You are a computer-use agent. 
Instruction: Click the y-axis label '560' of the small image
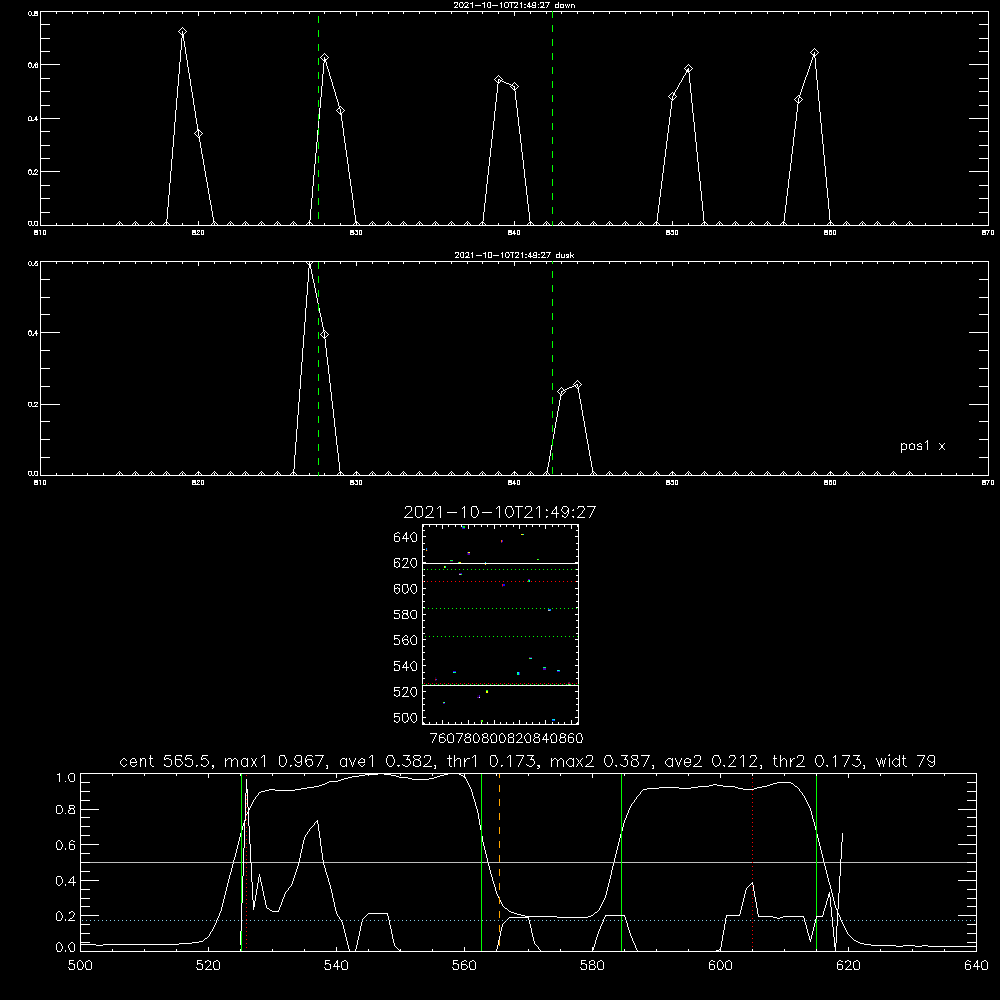tap(406, 640)
